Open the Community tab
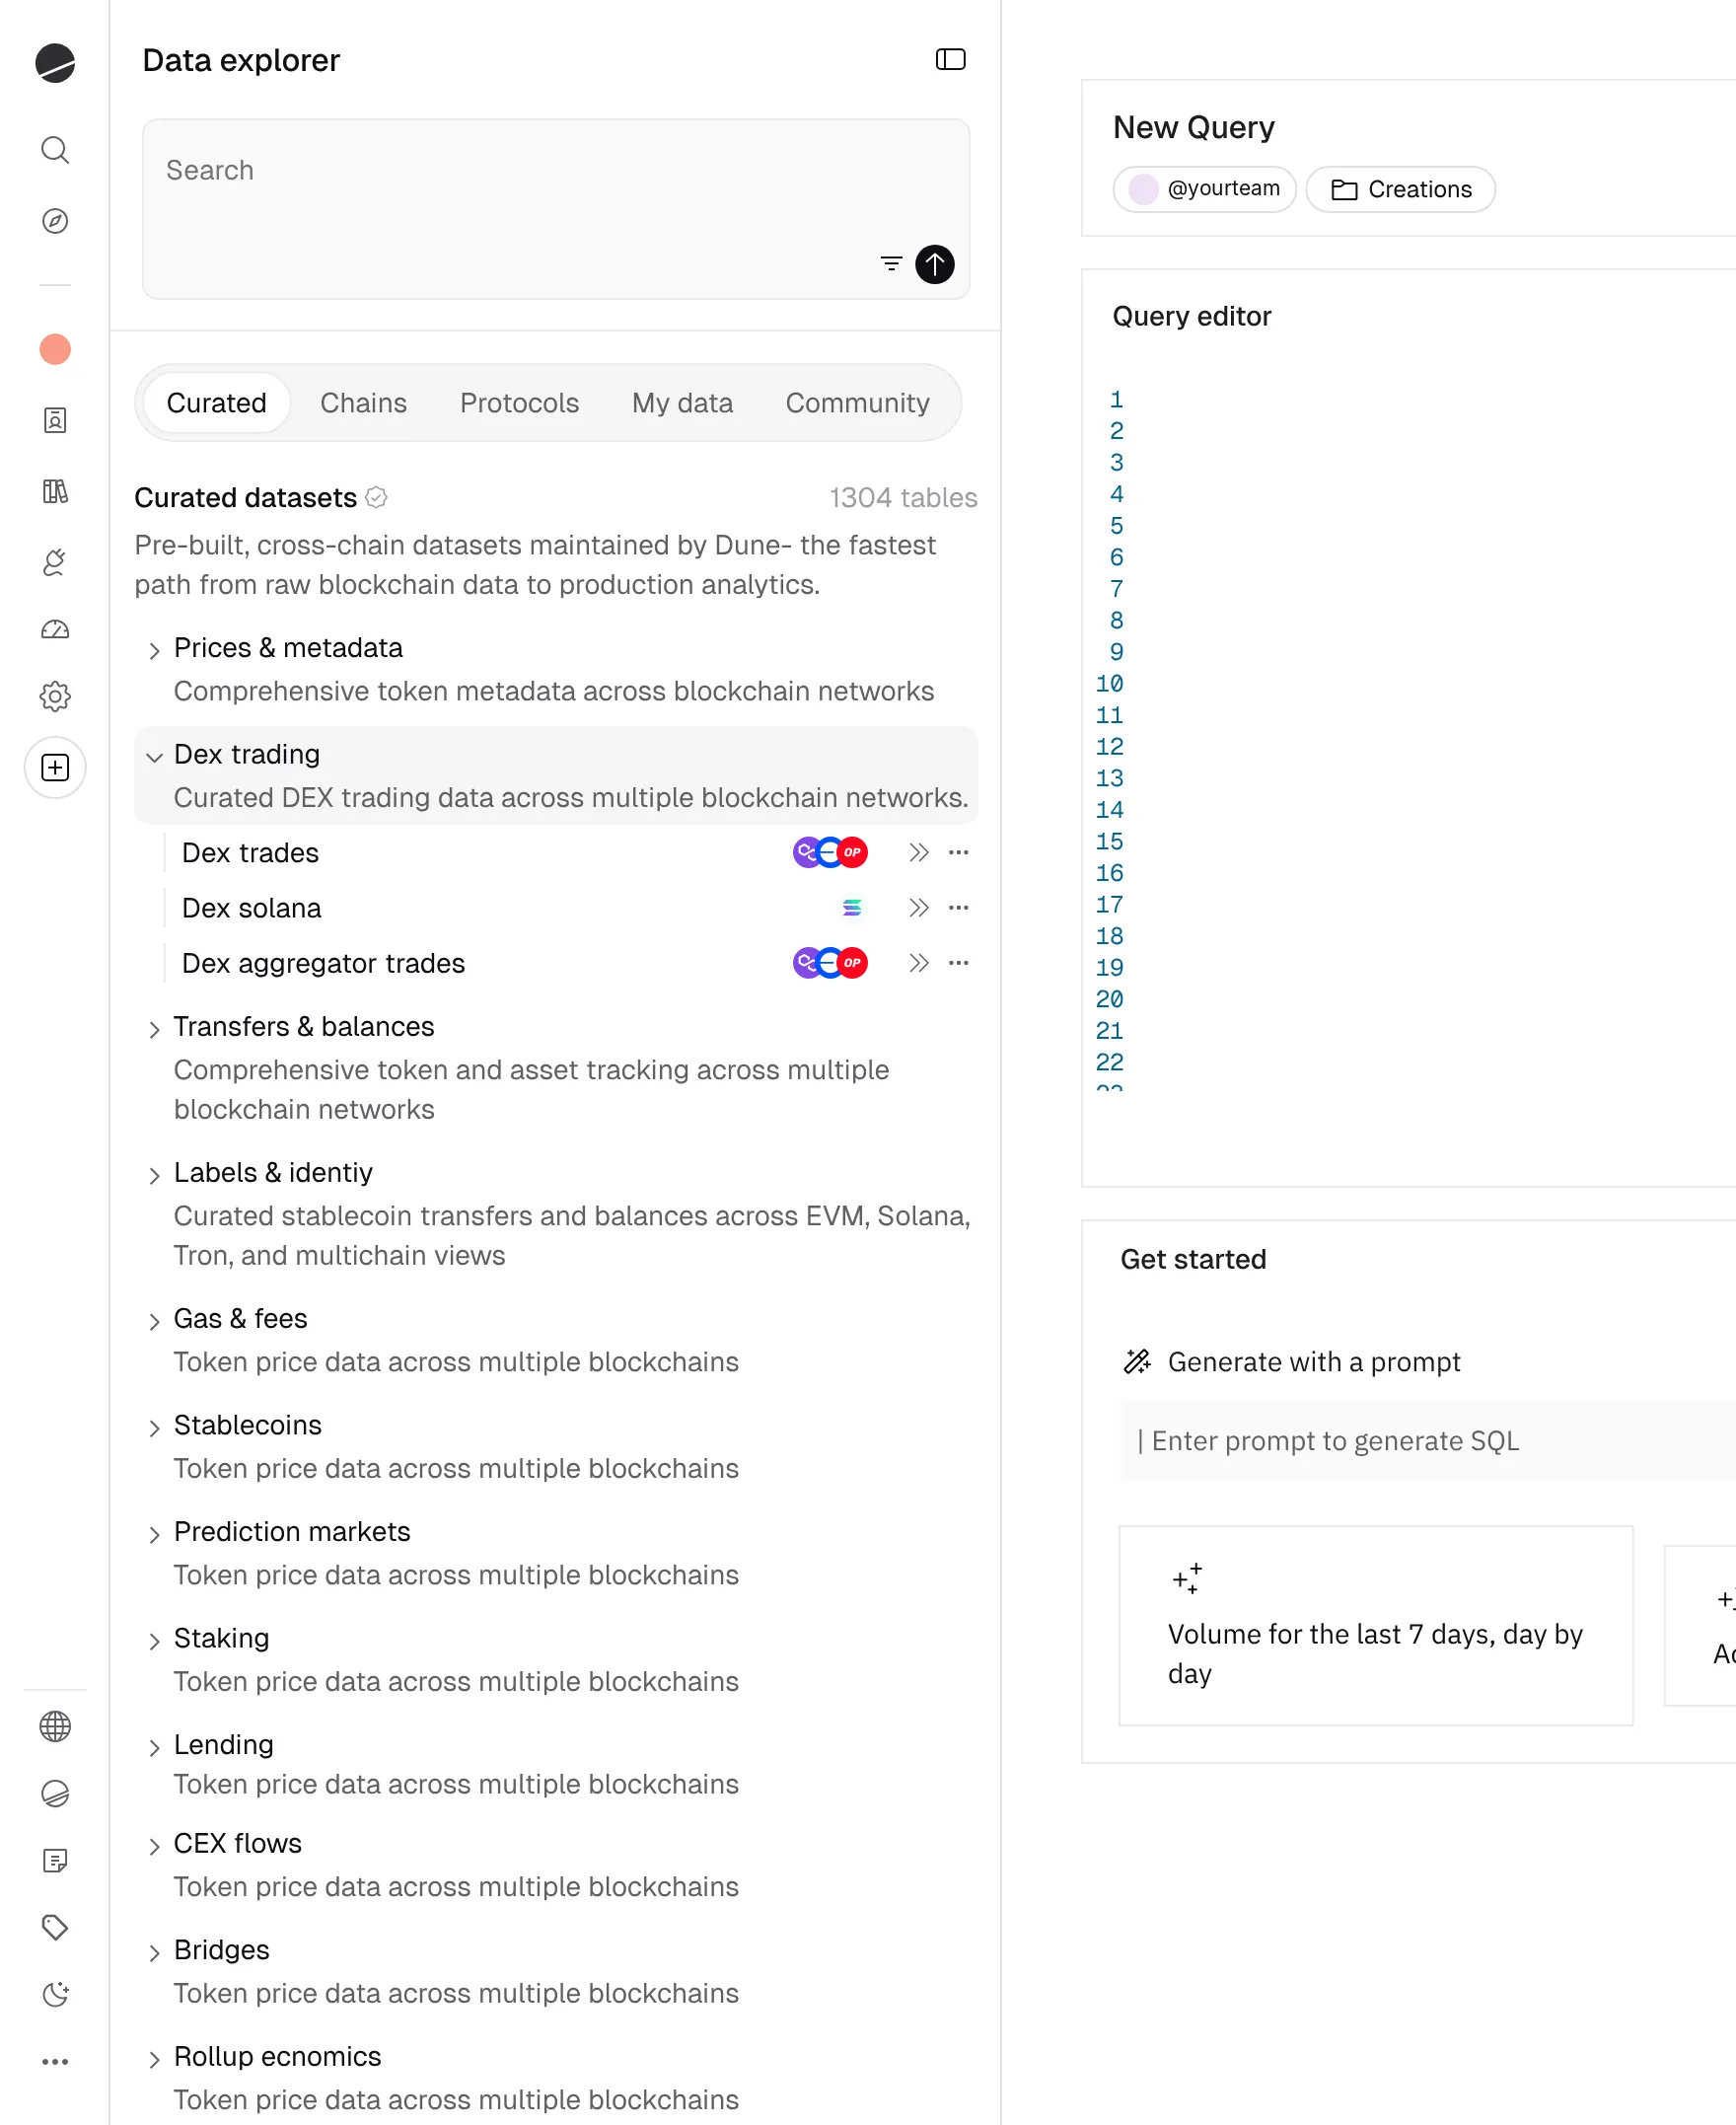The width and height of the screenshot is (1736, 2125). pos(858,403)
